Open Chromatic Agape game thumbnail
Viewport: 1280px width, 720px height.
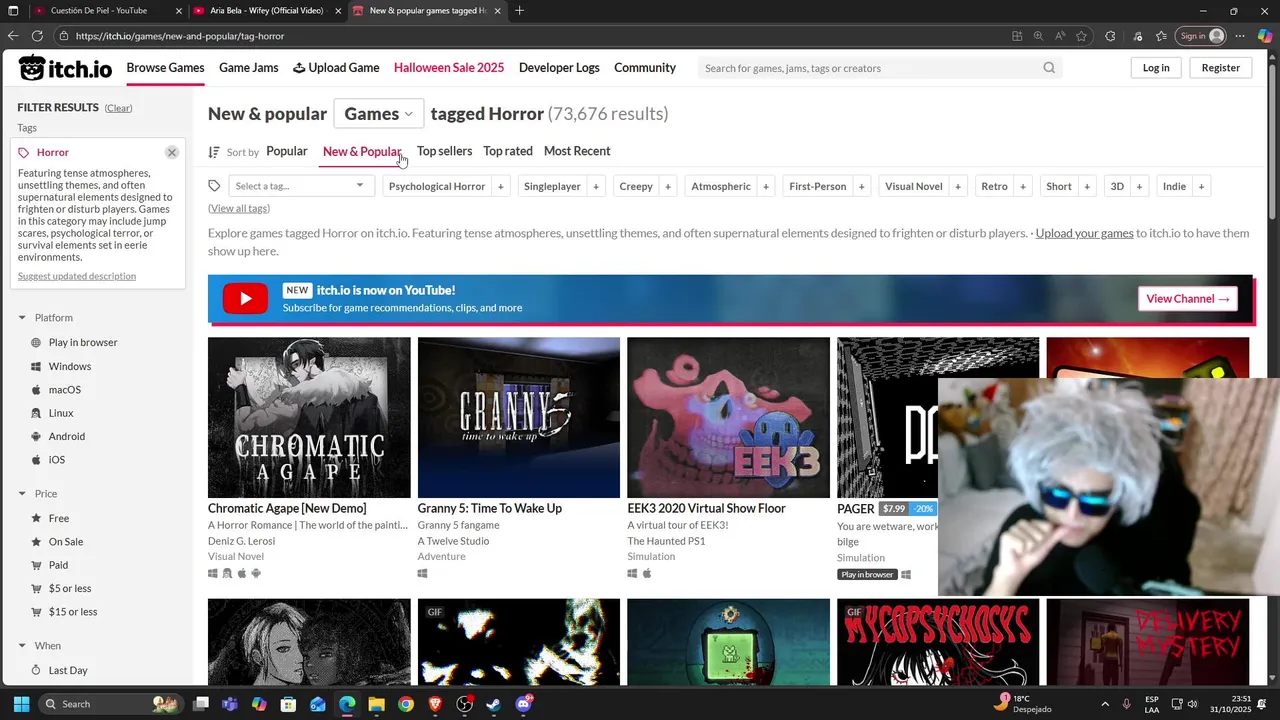point(309,417)
